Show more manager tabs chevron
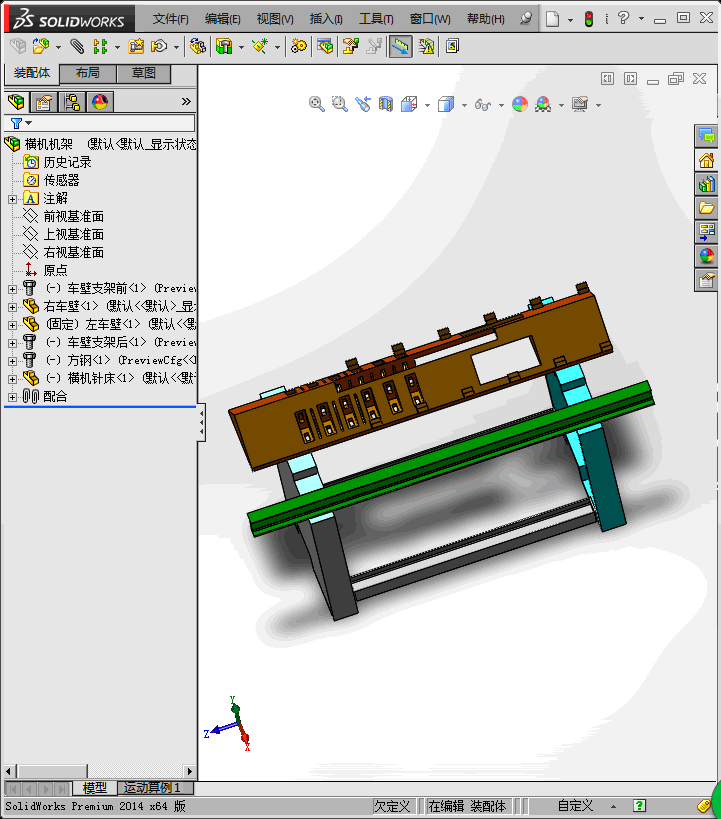 [186, 101]
